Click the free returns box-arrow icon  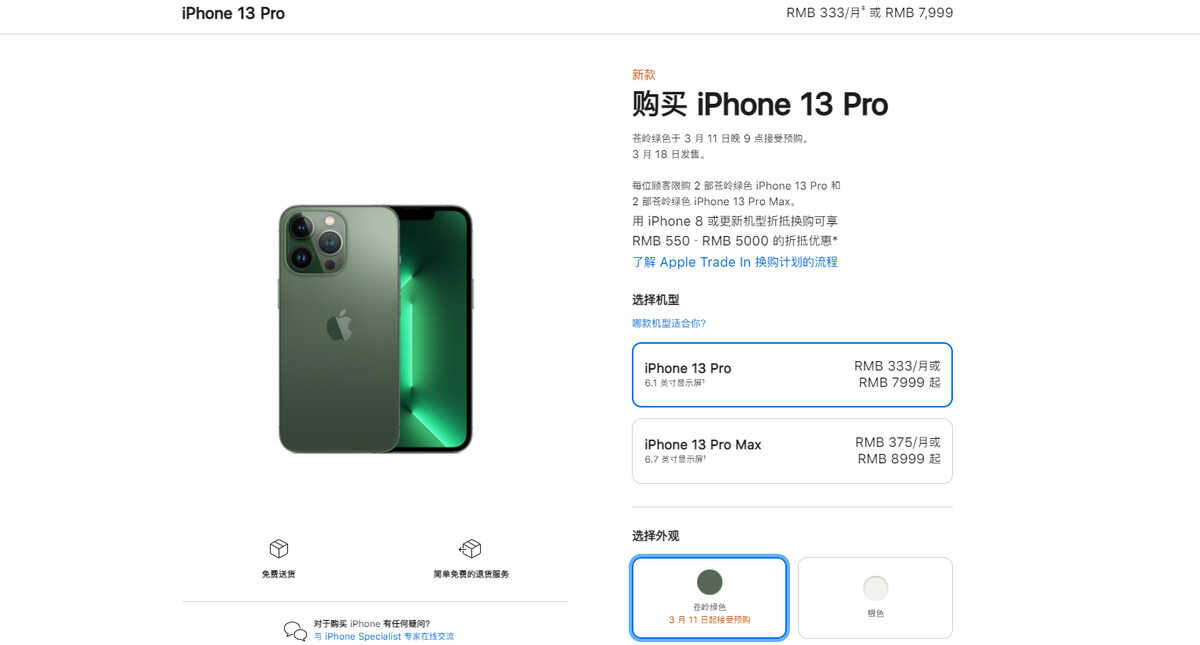[x=470, y=548]
